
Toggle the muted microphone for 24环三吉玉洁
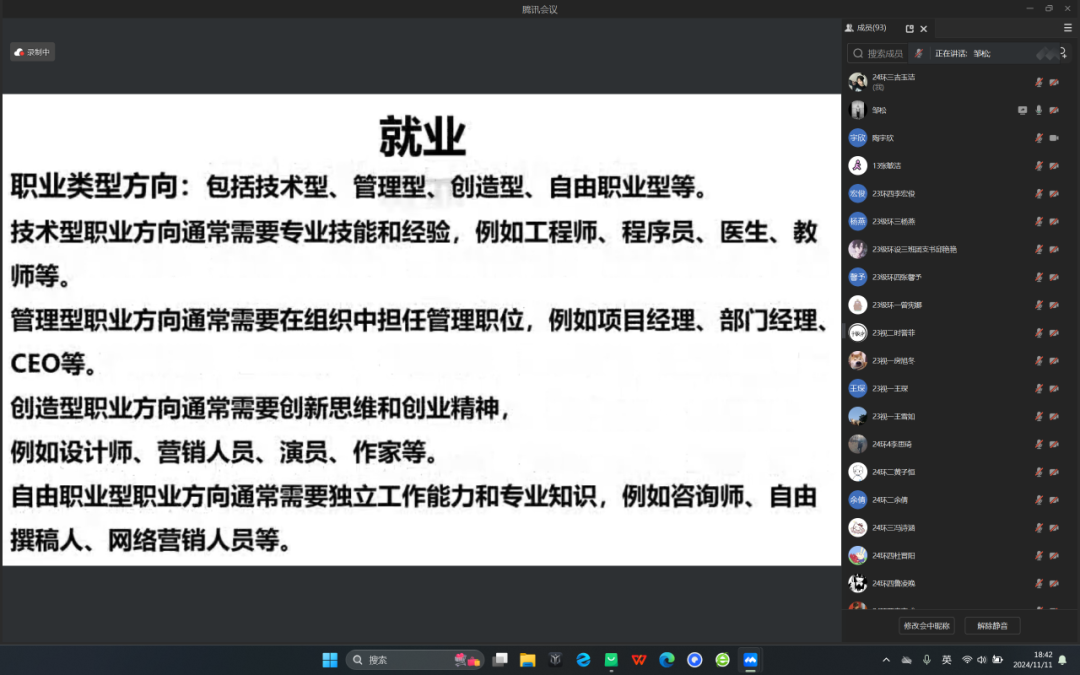(1039, 82)
